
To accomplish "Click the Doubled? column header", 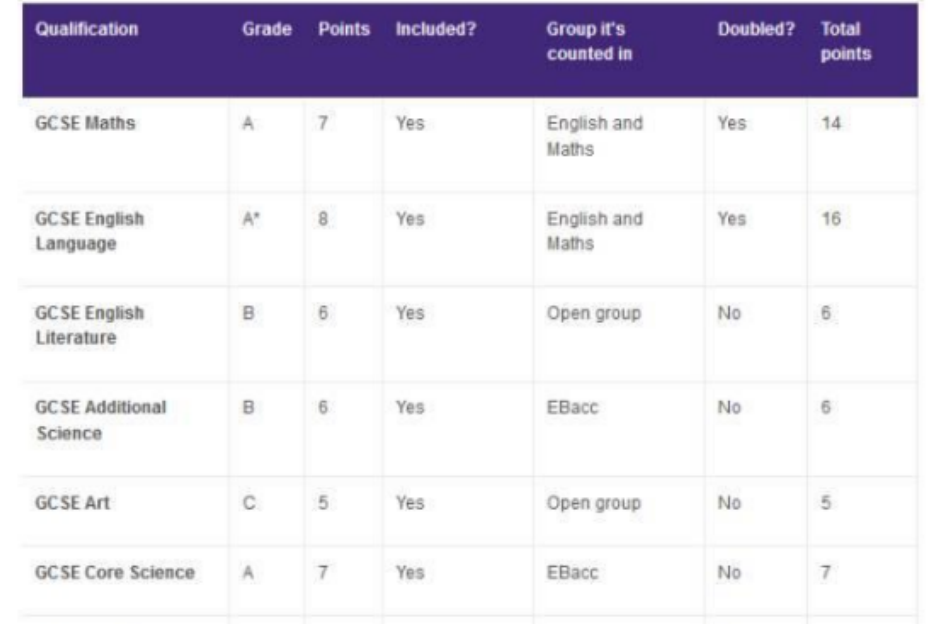I will pyautogui.click(x=756, y=29).
